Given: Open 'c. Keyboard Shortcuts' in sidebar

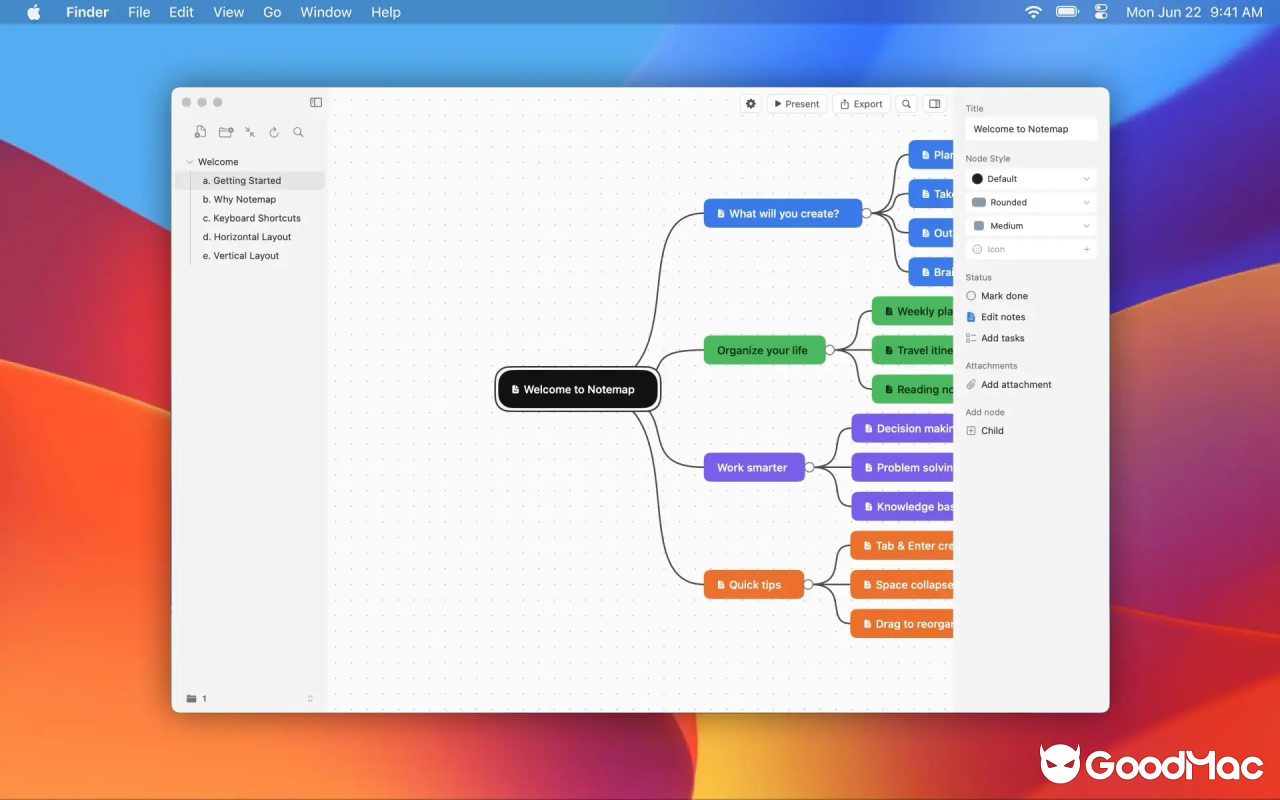Looking at the screenshot, I should pos(250,218).
